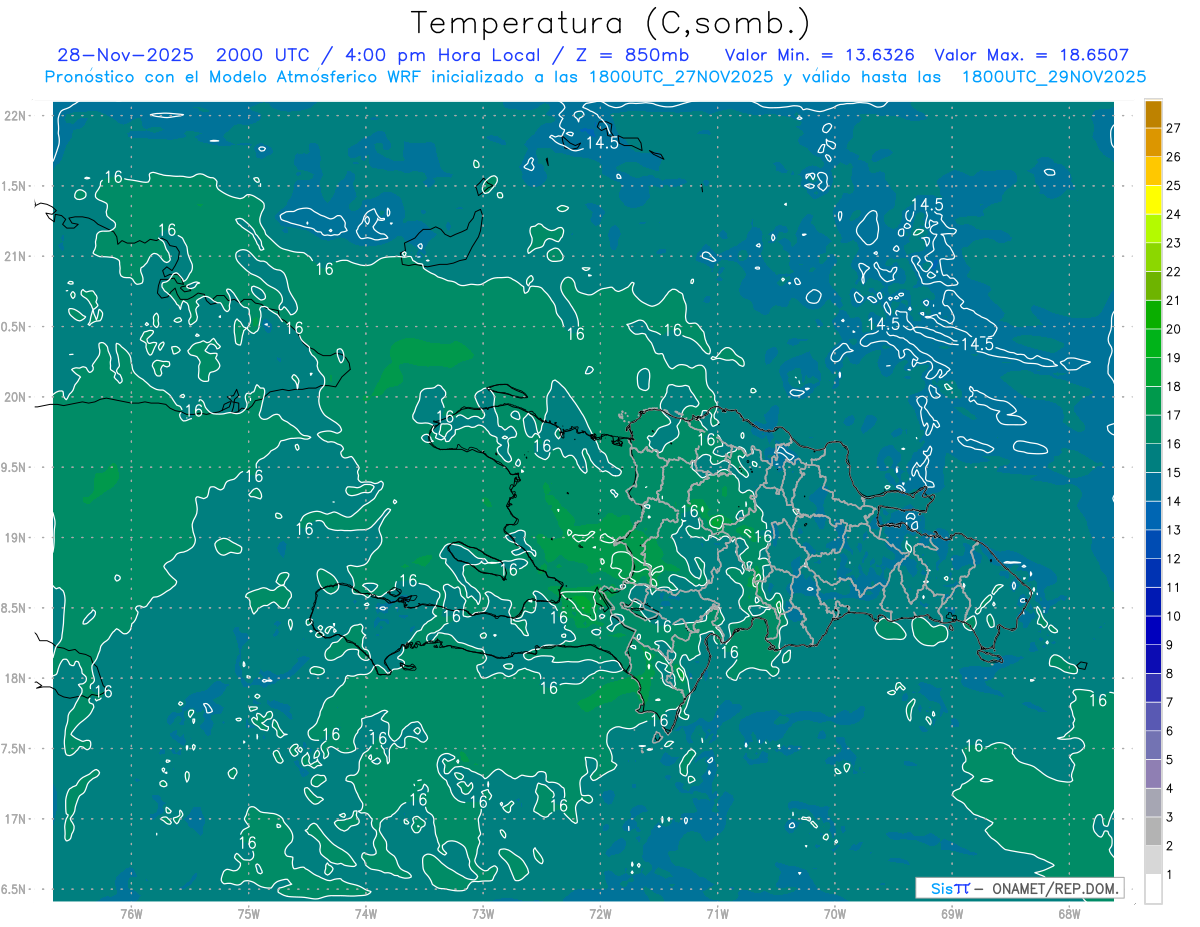Click 'Valor Min. = 13.6326' value

click(x=820, y=55)
